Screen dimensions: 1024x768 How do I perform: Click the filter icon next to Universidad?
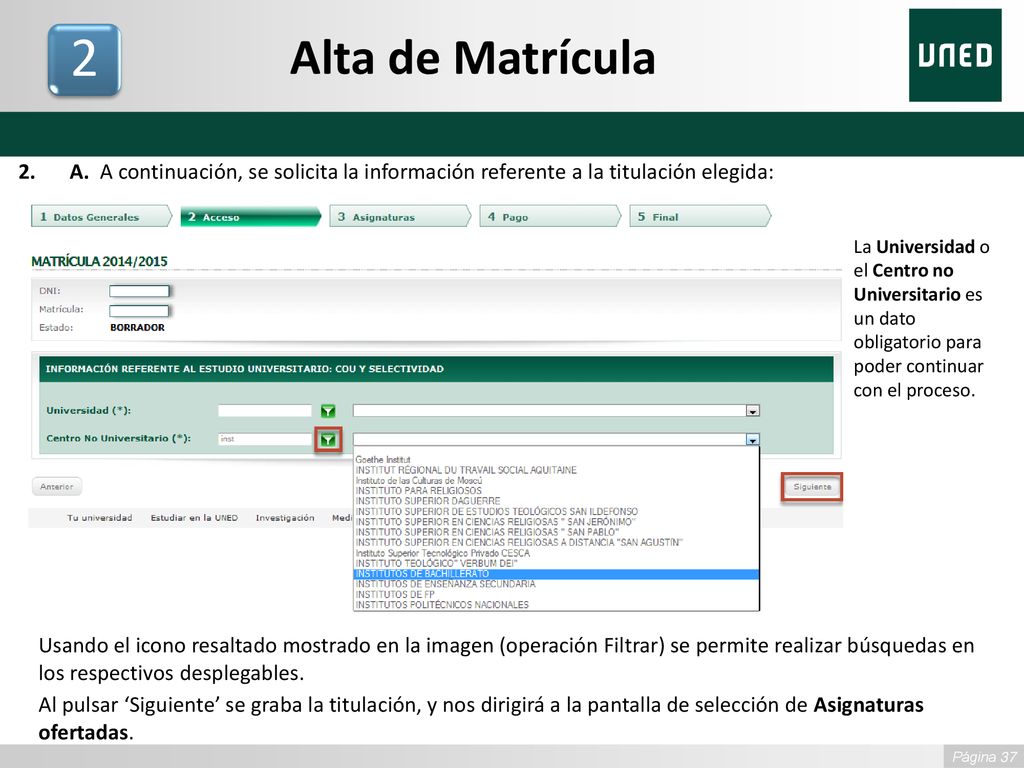pyautogui.click(x=328, y=411)
